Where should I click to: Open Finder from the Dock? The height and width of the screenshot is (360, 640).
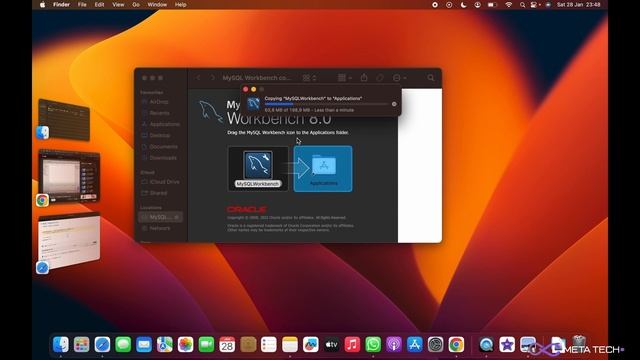point(61,344)
